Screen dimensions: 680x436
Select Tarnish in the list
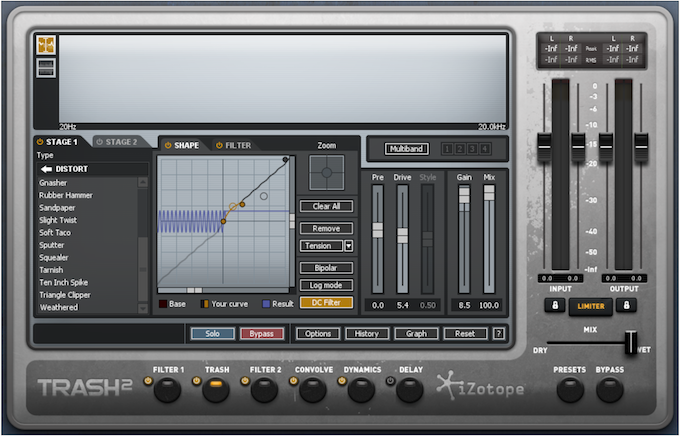tap(51, 270)
